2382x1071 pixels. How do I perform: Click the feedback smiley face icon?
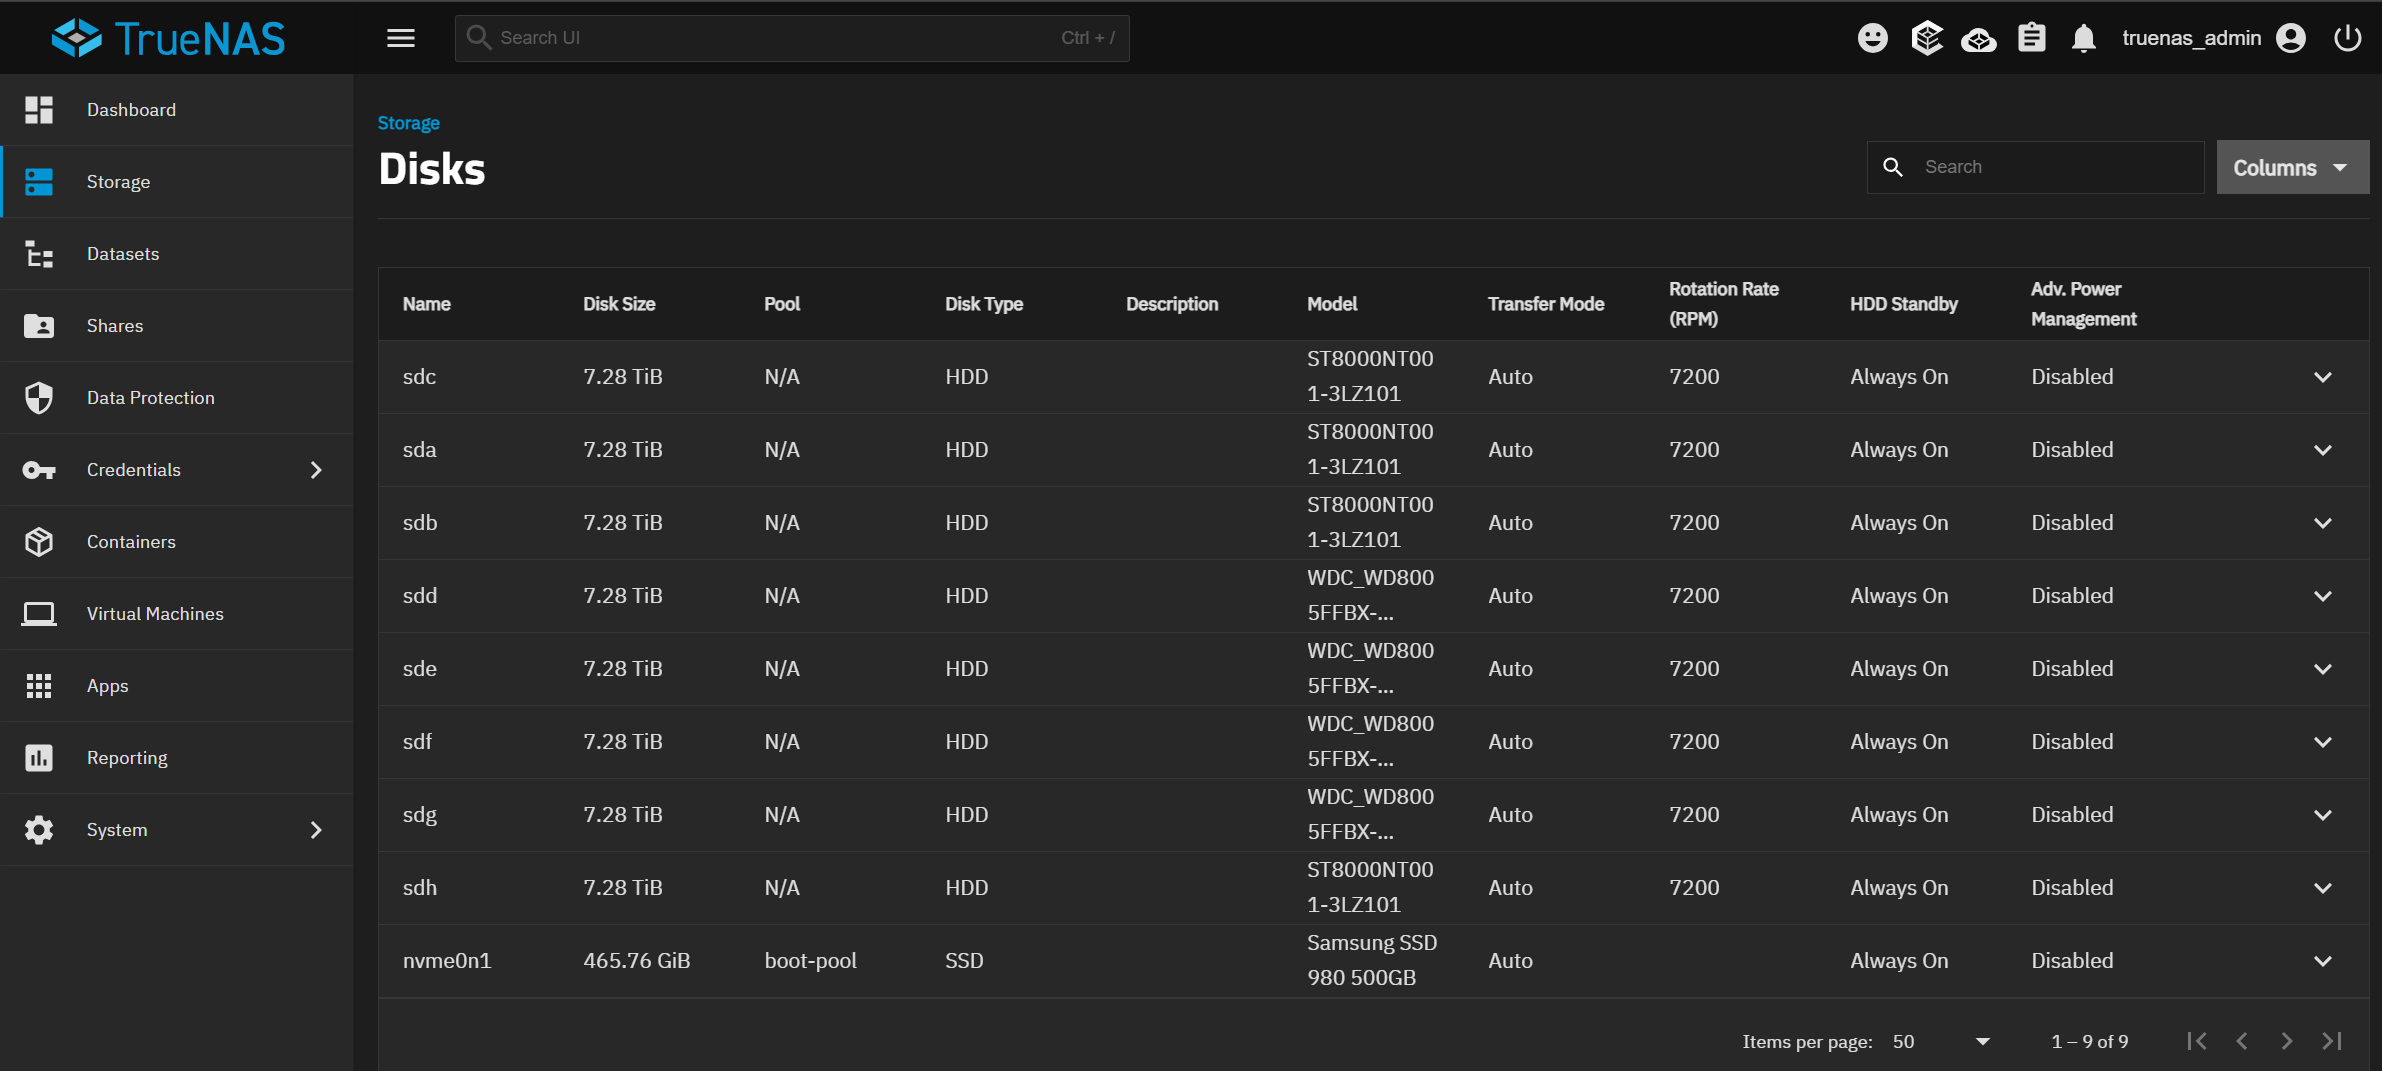click(1872, 38)
